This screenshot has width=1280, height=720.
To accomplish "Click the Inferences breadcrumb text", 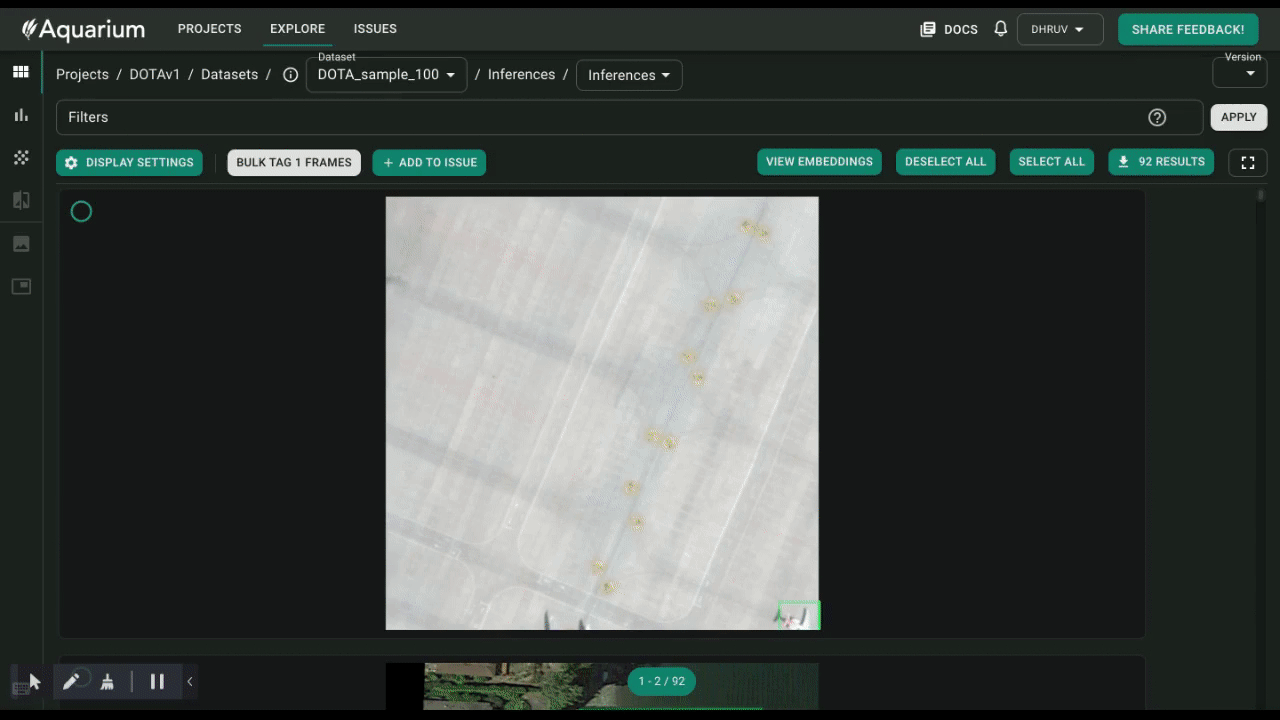I will tap(521, 75).
